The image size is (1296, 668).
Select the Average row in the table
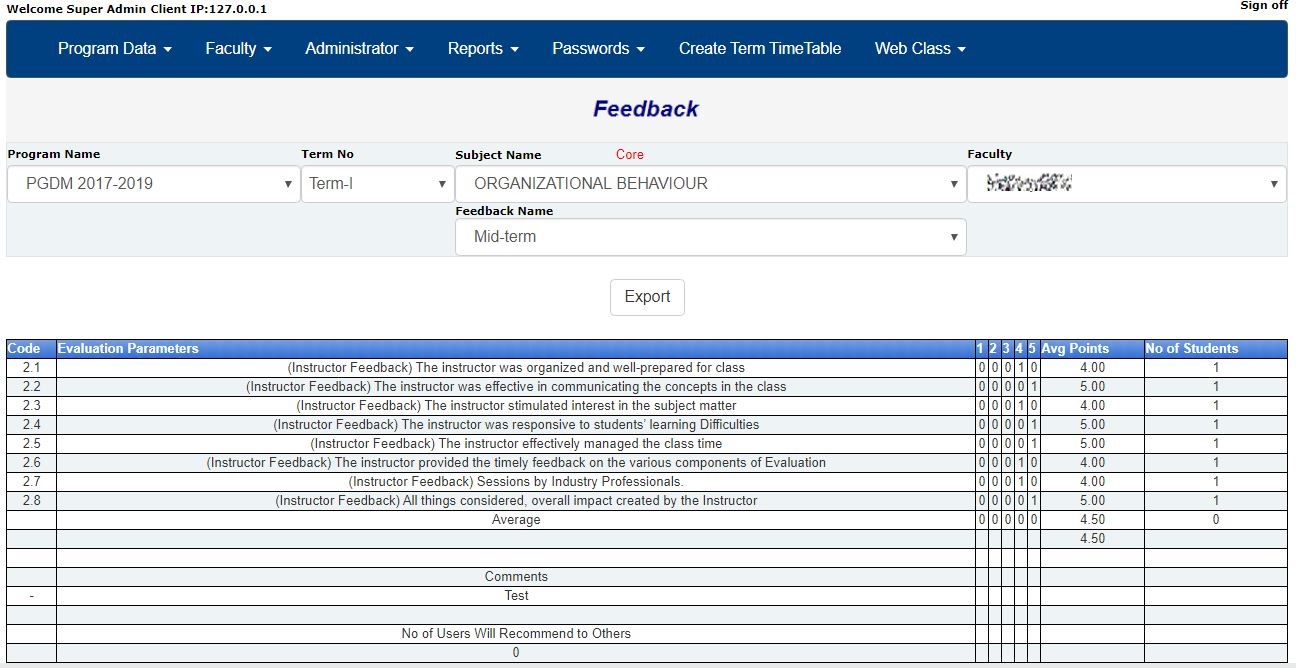516,519
